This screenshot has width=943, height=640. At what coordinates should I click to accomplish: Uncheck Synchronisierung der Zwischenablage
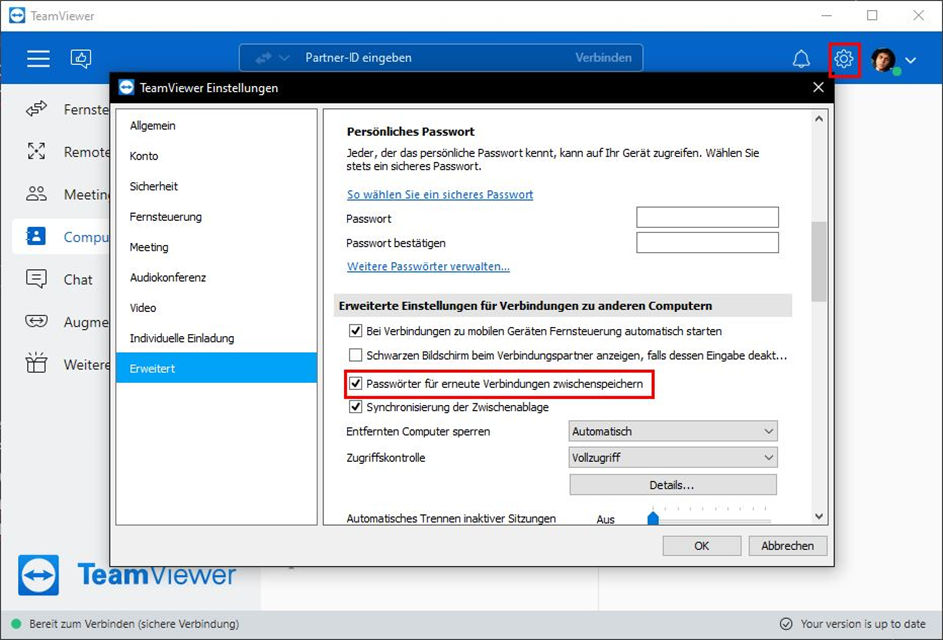pyautogui.click(x=355, y=407)
